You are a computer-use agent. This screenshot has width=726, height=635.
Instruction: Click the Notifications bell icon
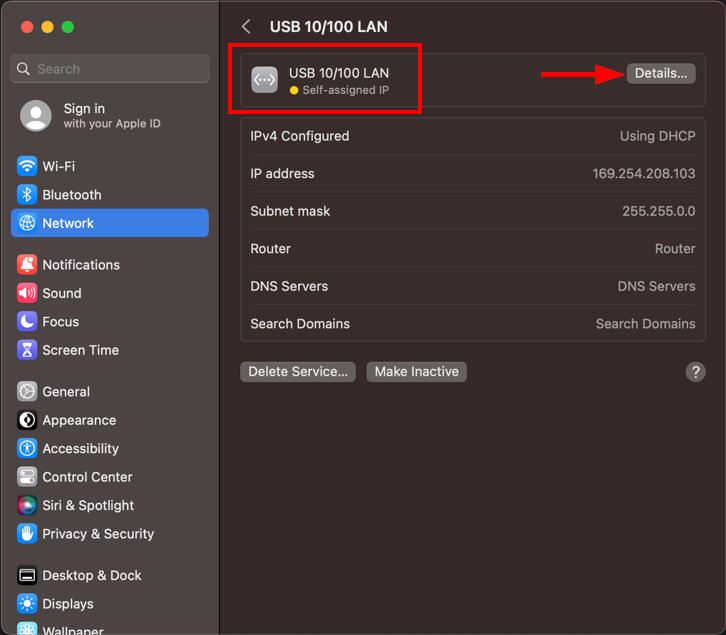point(27,264)
